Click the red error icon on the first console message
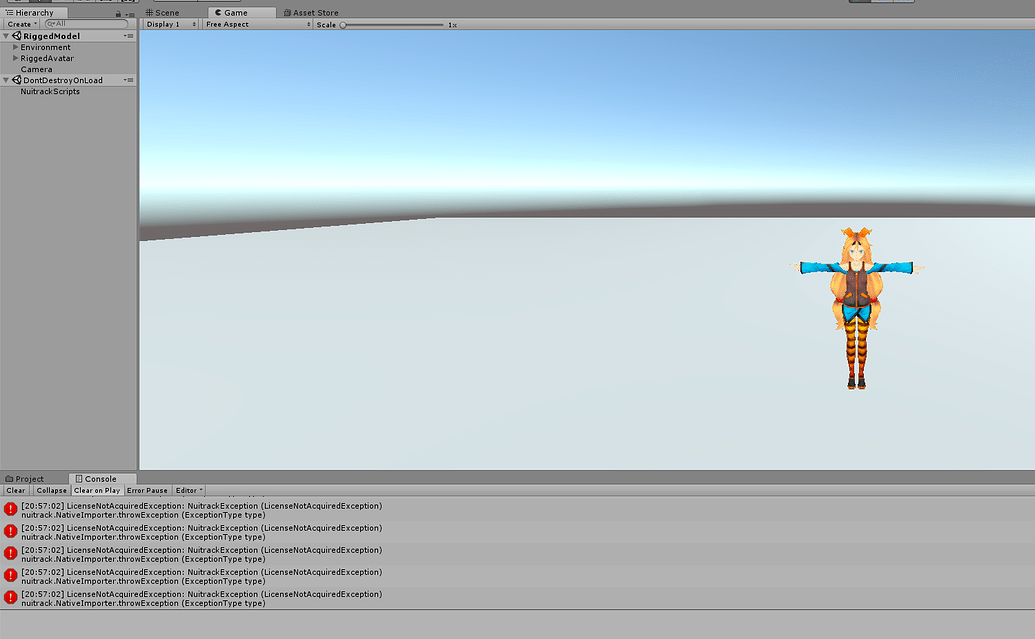Image resolution: width=1035 pixels, height=639 pixels. point(10,509)
